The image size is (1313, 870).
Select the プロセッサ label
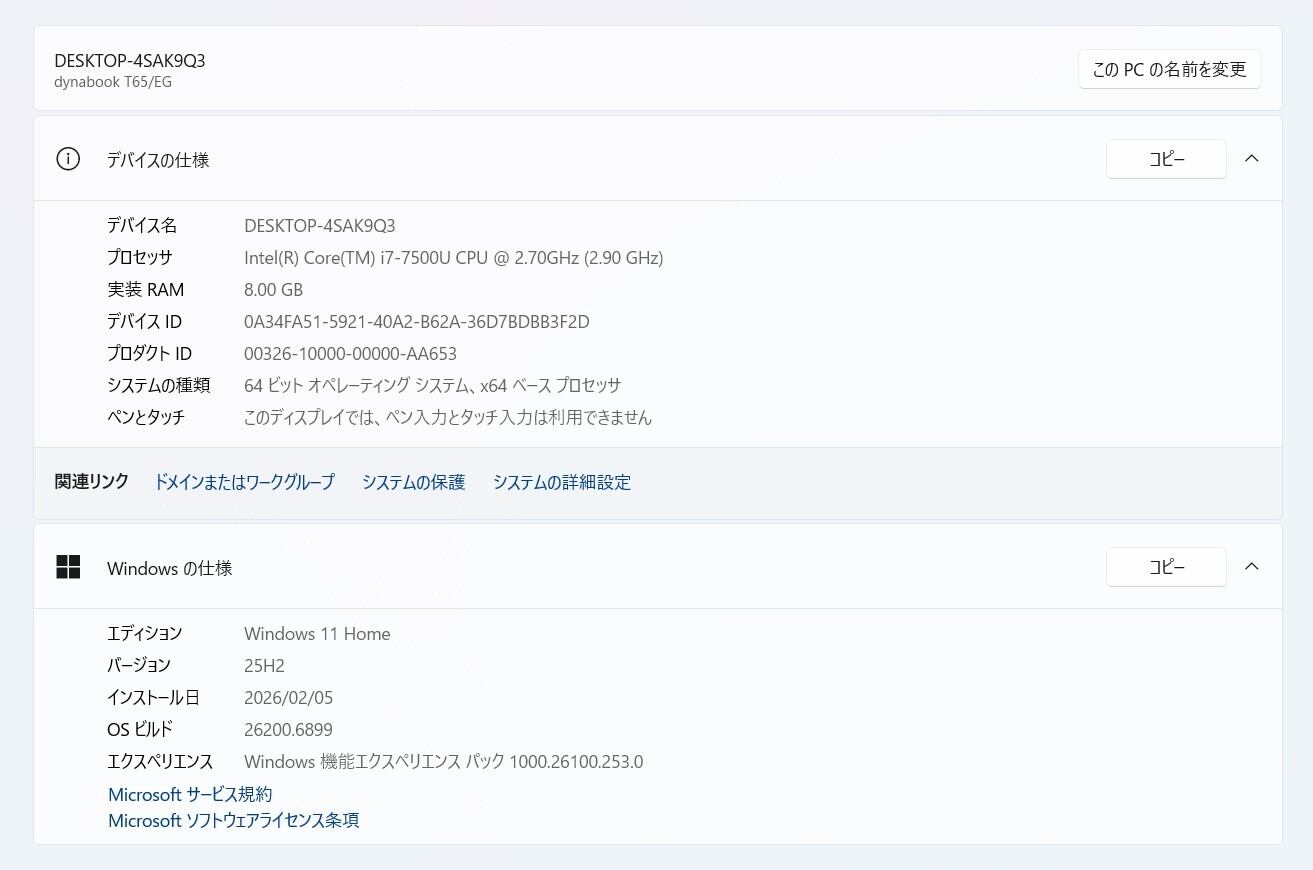point(139,258)
